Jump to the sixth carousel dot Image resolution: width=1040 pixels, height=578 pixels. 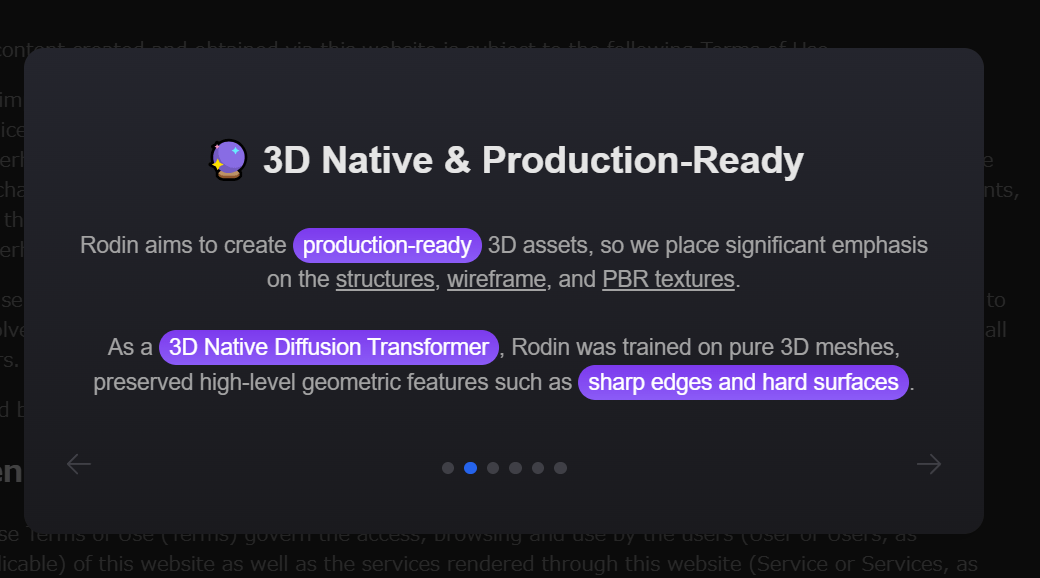[560, 468]
